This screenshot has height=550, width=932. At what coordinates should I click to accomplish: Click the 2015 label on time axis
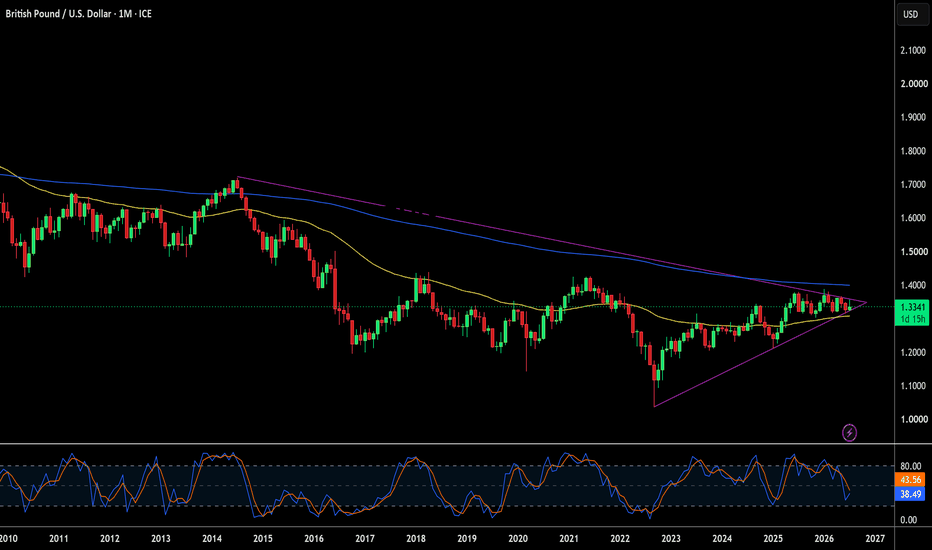tap(263, 539)
